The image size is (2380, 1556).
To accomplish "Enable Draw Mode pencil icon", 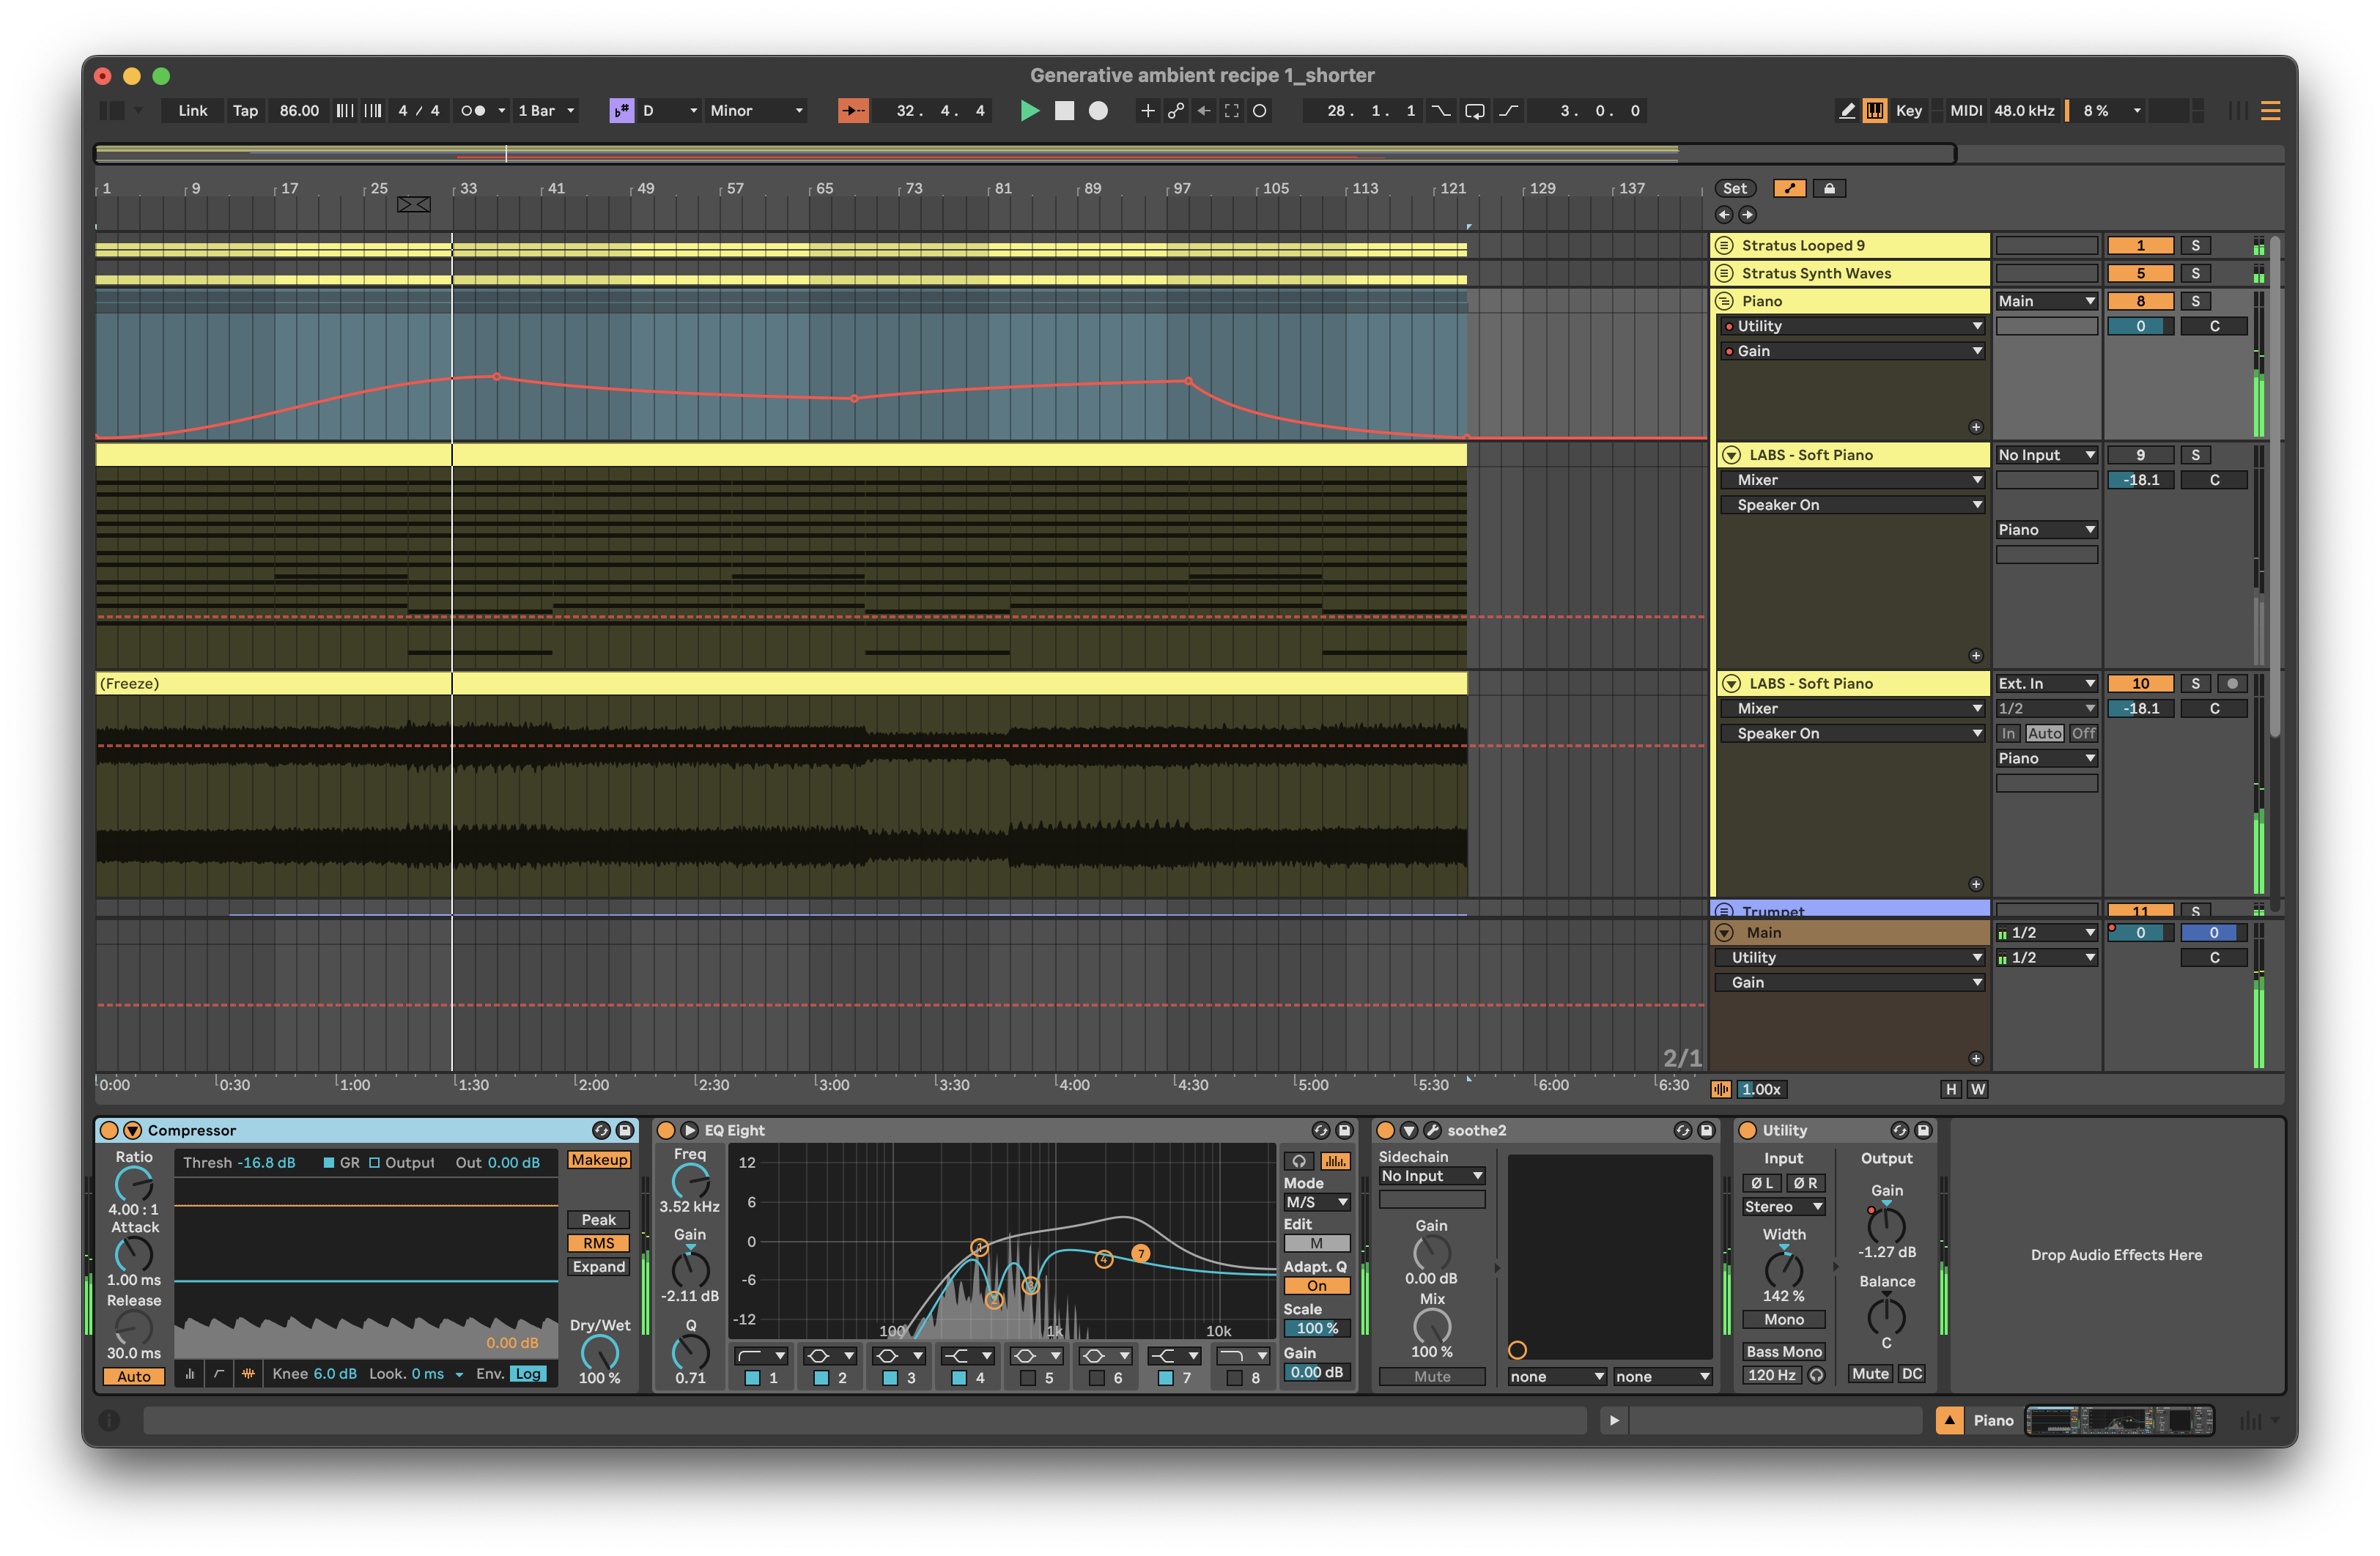I will click(1847, 111).
